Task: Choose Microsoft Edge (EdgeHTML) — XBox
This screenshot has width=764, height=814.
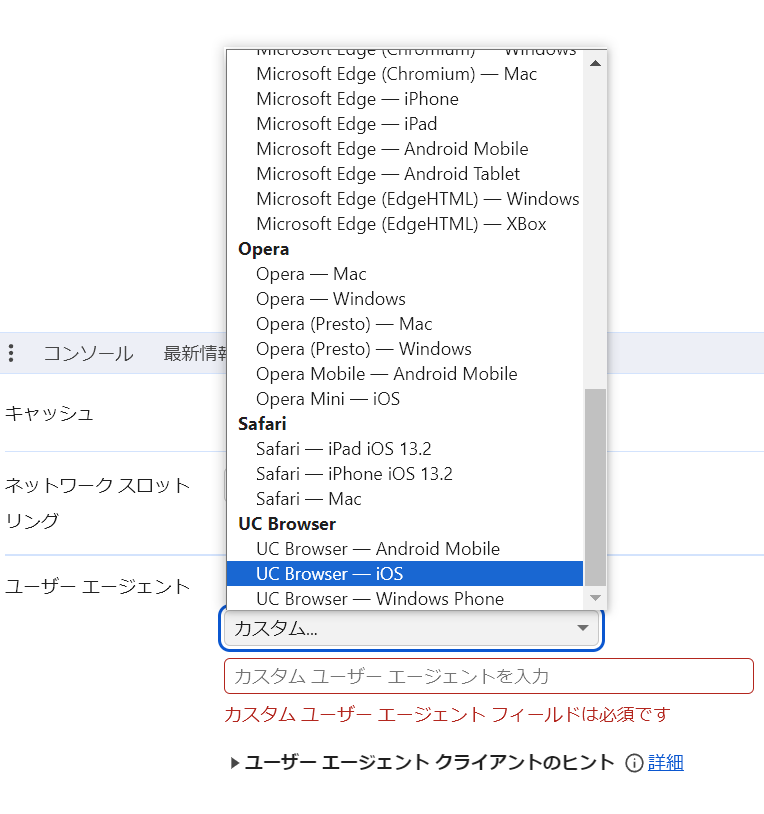Action: point(401,224)
